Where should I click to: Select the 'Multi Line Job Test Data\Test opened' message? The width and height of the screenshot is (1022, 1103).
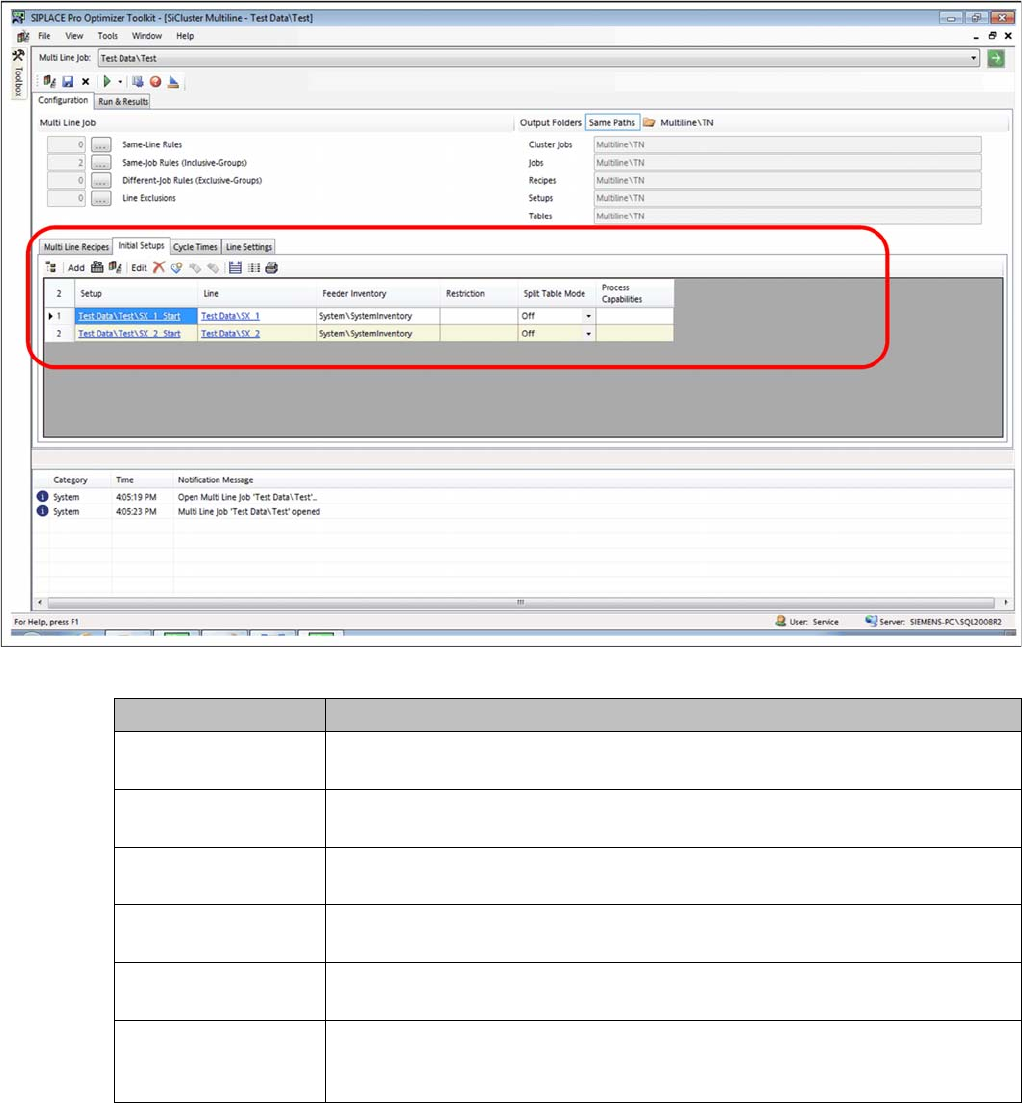[248, 511]
